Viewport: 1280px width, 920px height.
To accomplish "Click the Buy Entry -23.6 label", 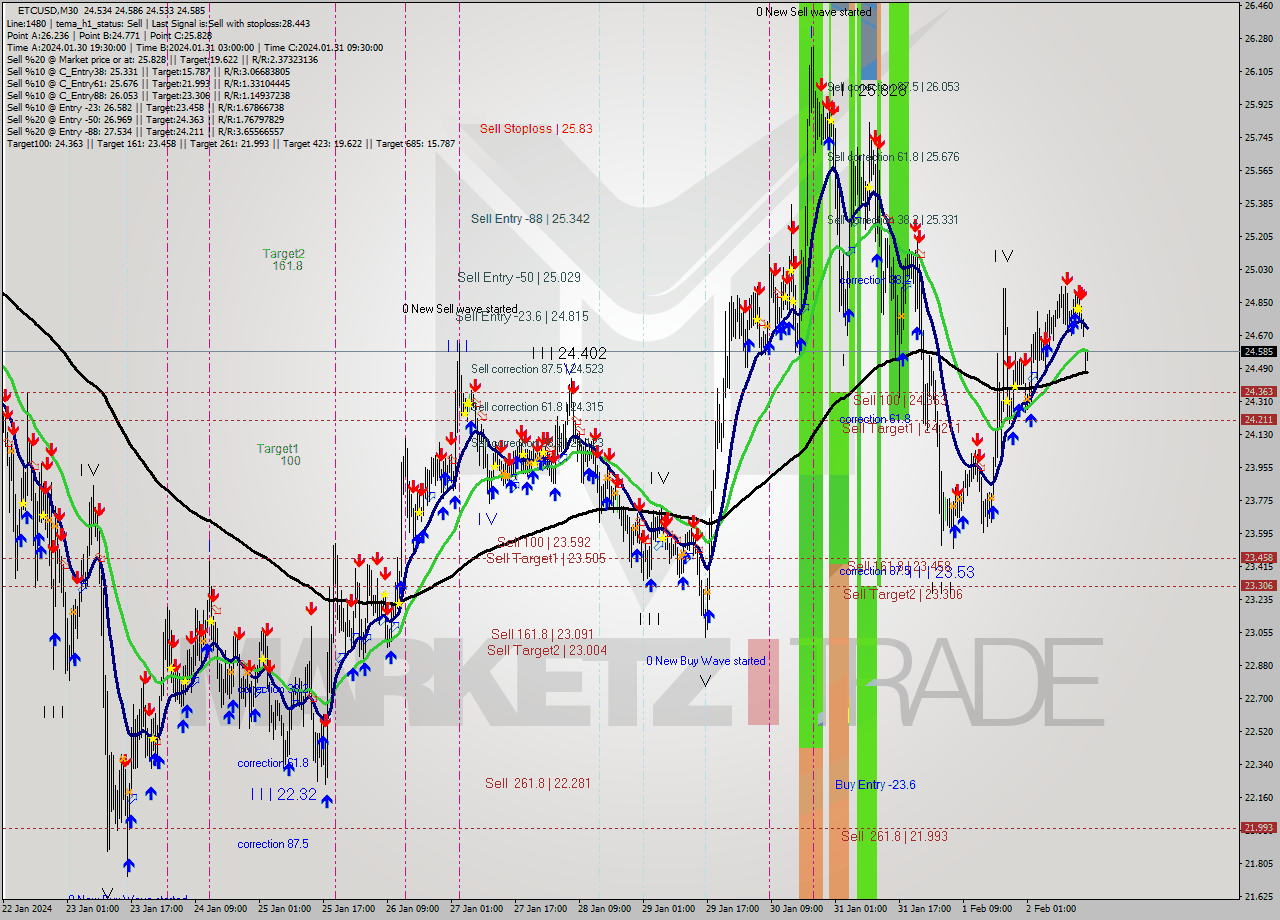I will tap(875, 785).
